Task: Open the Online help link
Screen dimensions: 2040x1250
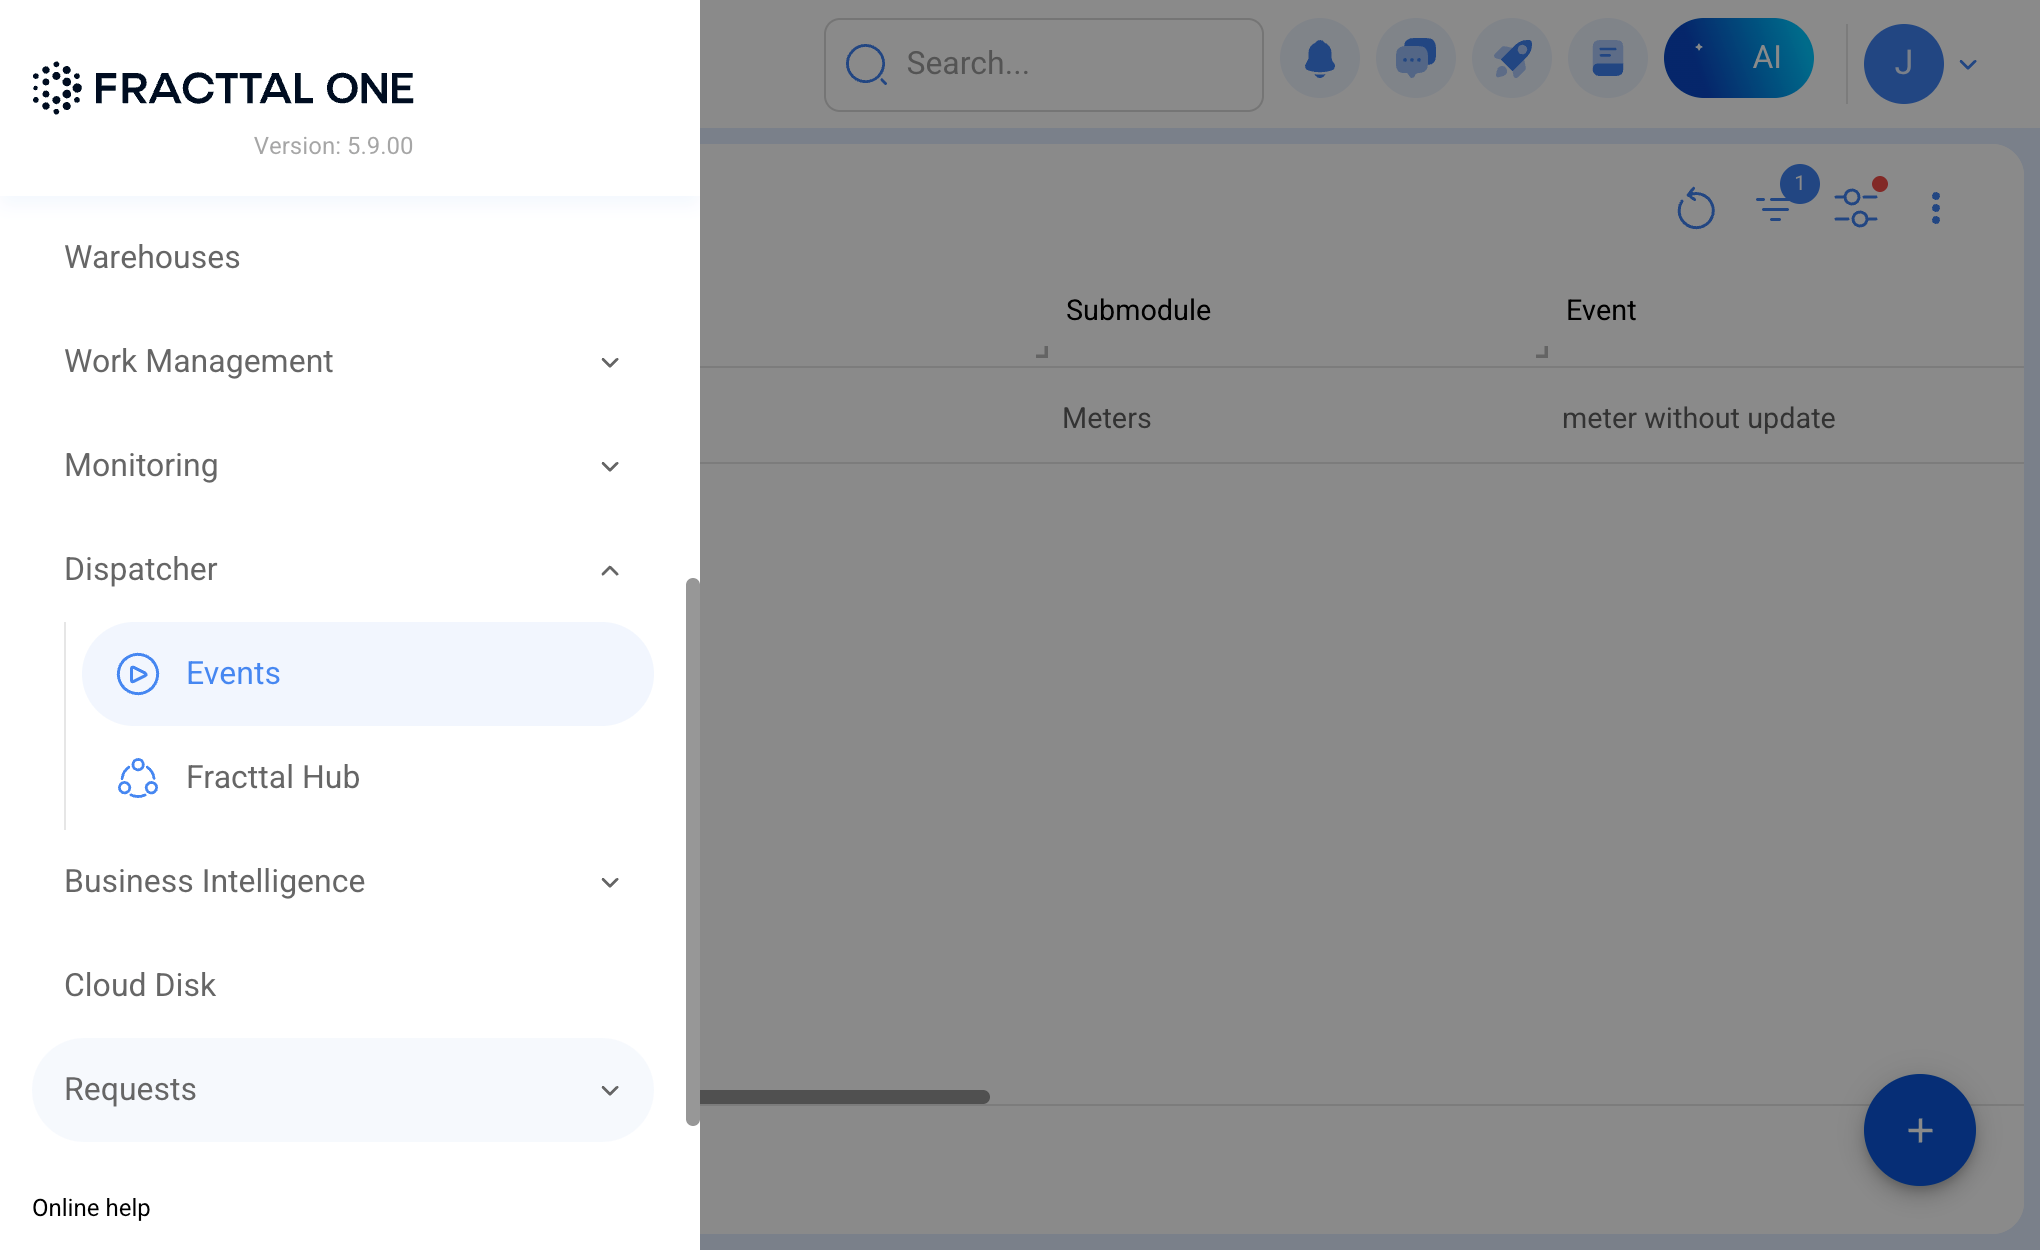Action: [91, 1208]
